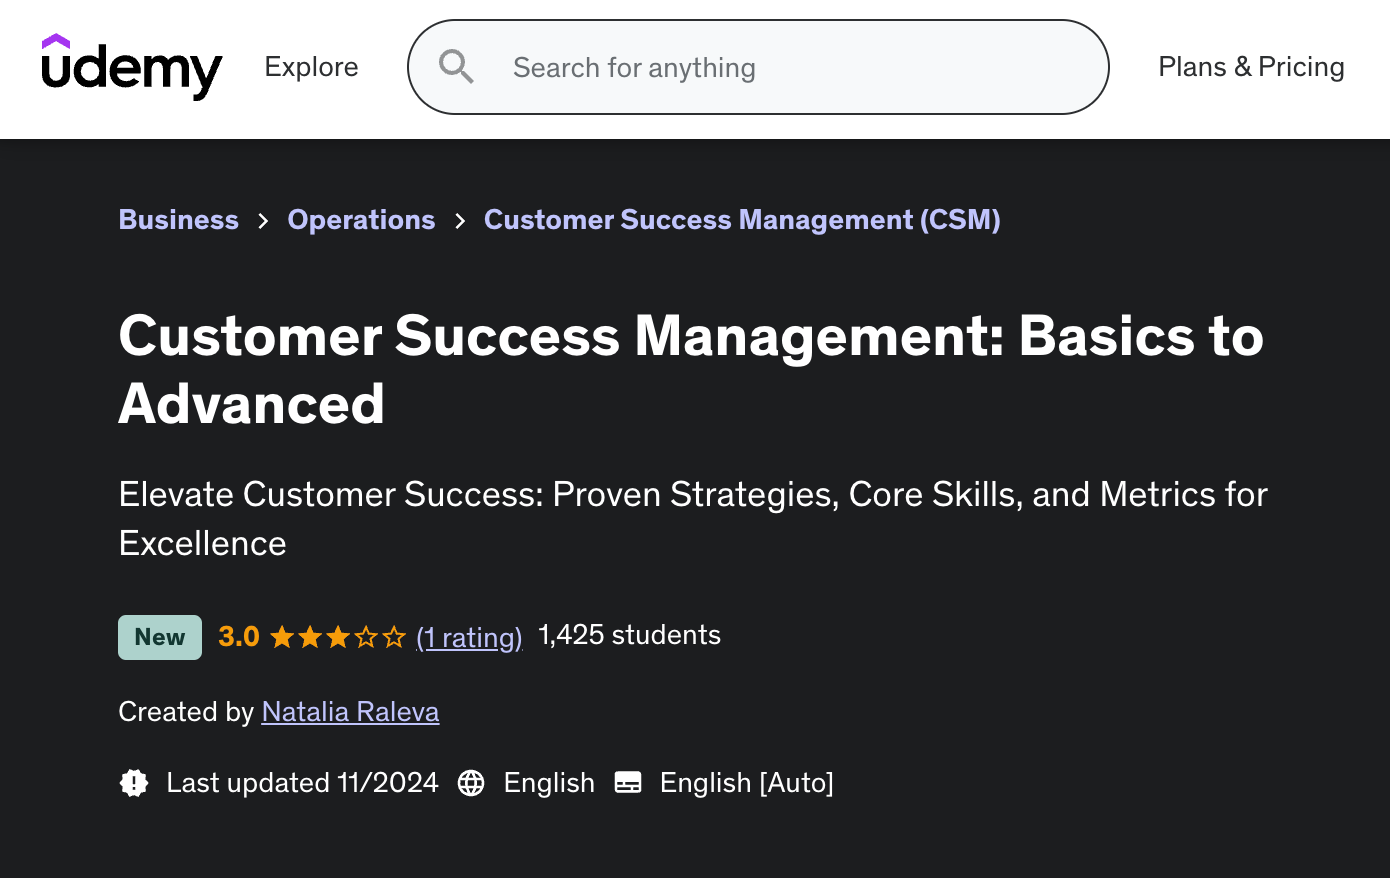The height and width of the screenshot is (878, 1390).
Task: Open the Explore menu
Action: [311, 67]
